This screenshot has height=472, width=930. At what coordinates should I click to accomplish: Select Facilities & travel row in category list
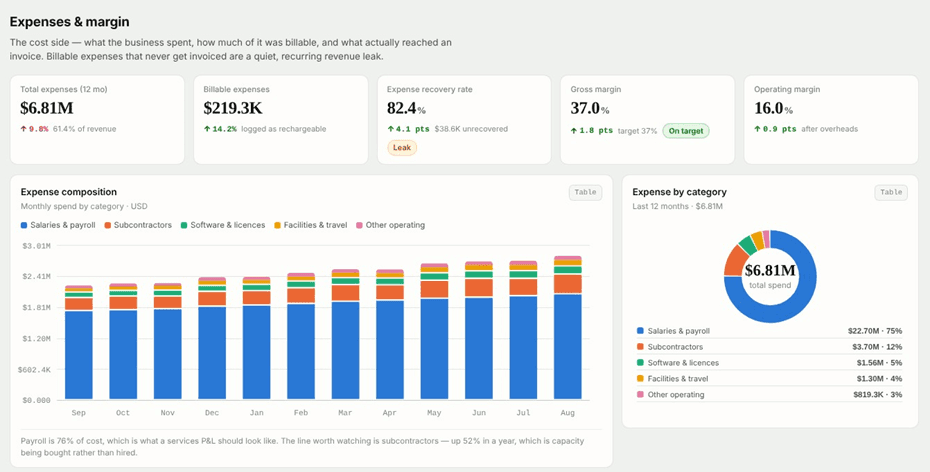[x=769, y=379]
